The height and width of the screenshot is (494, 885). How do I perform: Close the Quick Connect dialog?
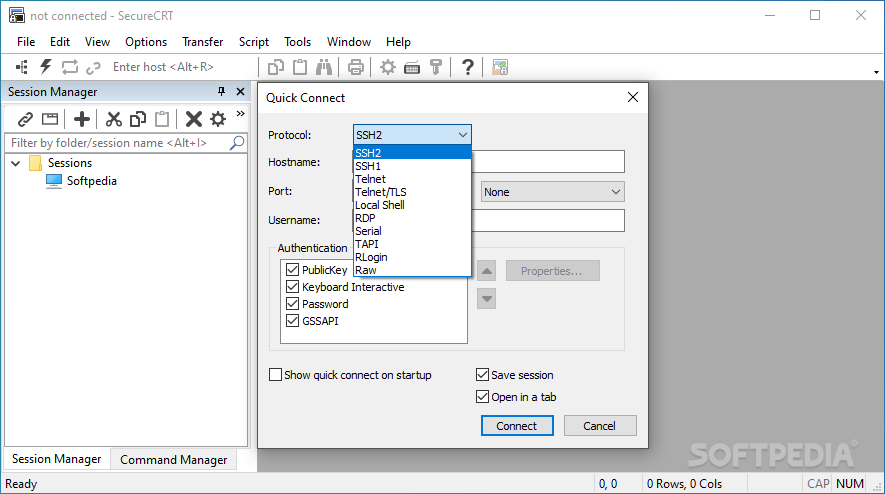pyautogui.click(x=633, y=97)
